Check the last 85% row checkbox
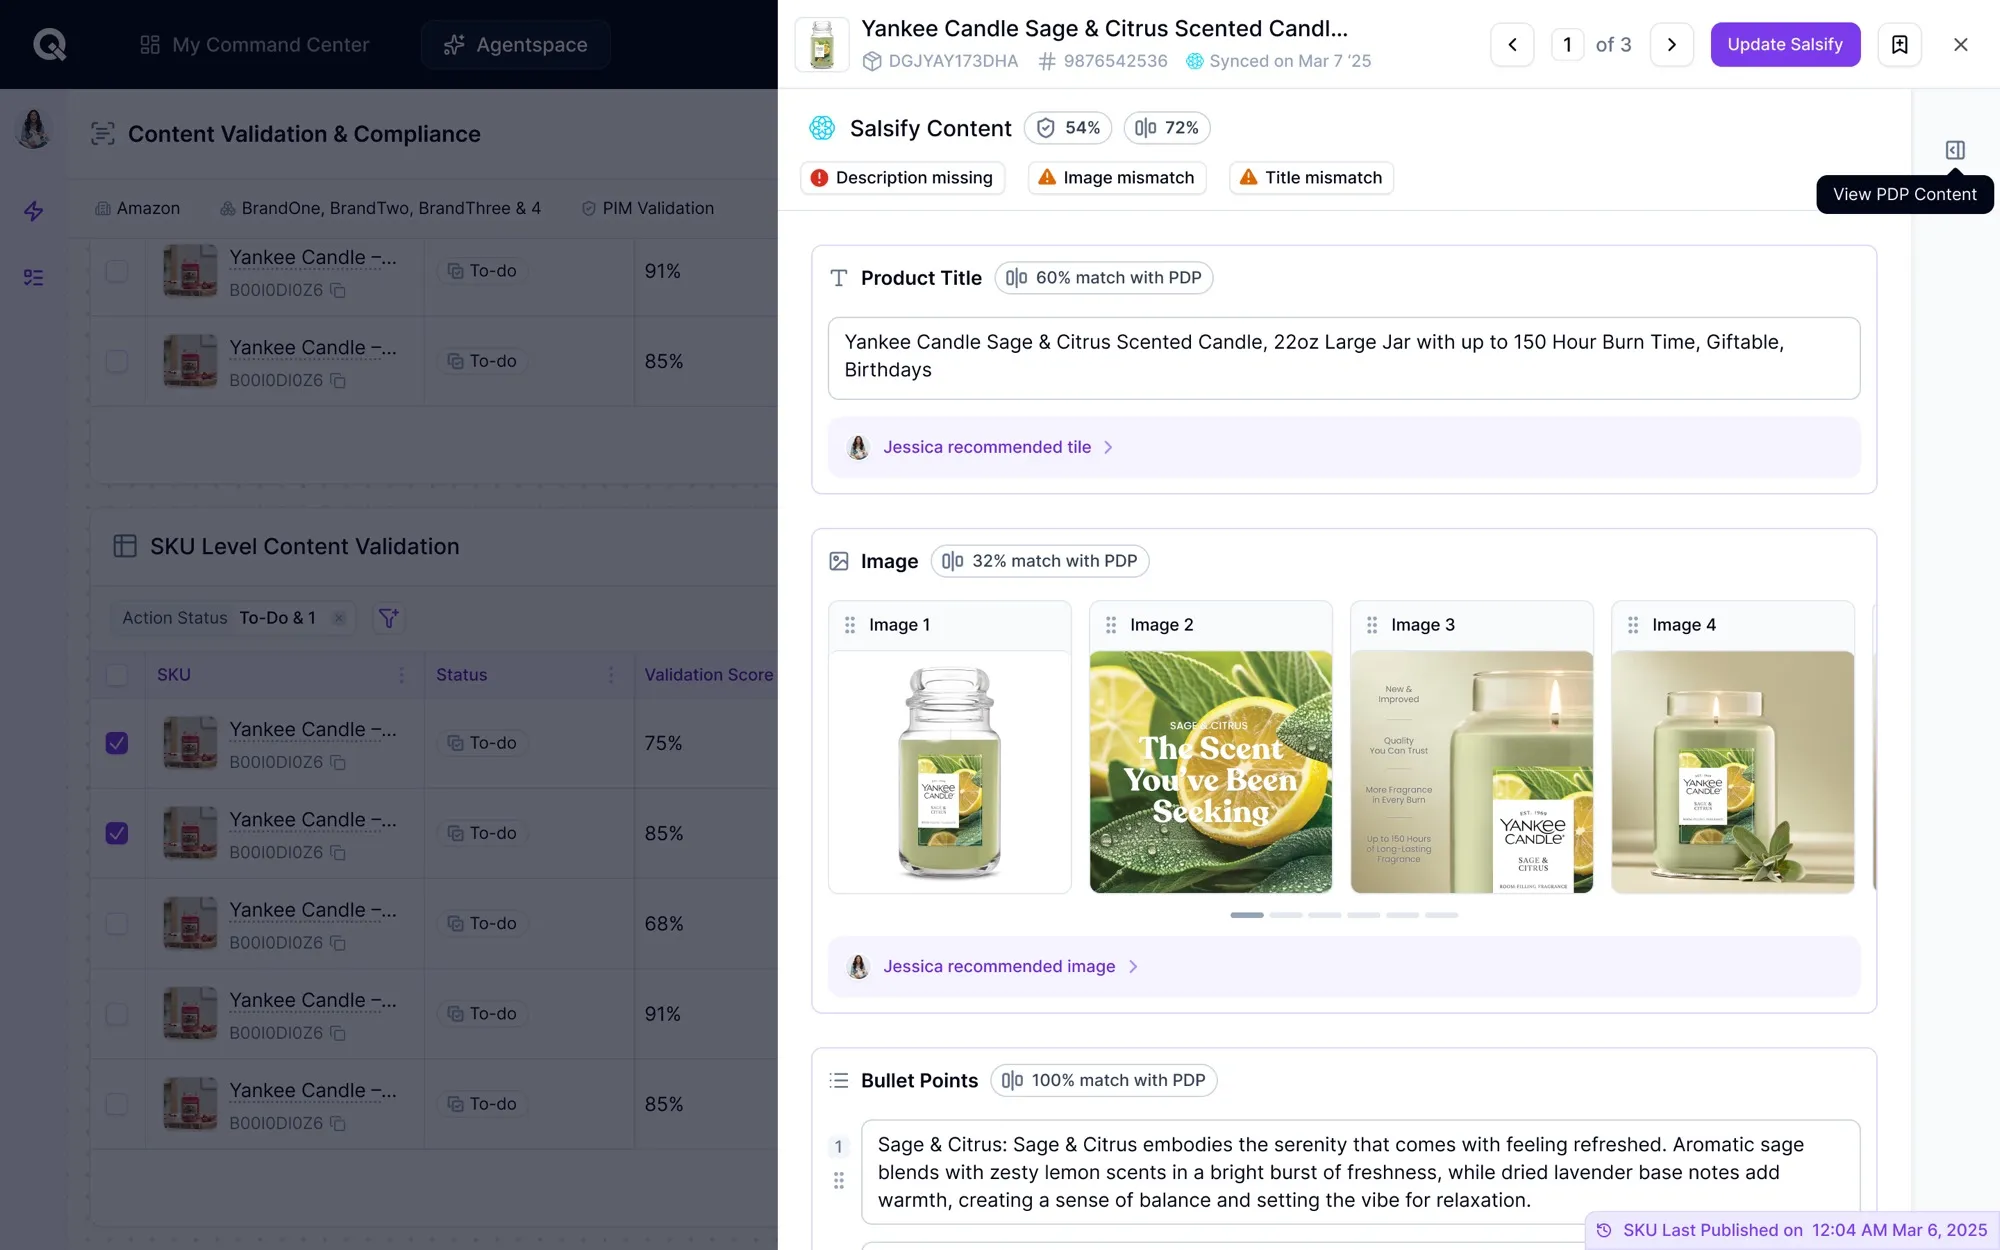The image size is (2000, 1250). click(x=117, y=1104)
